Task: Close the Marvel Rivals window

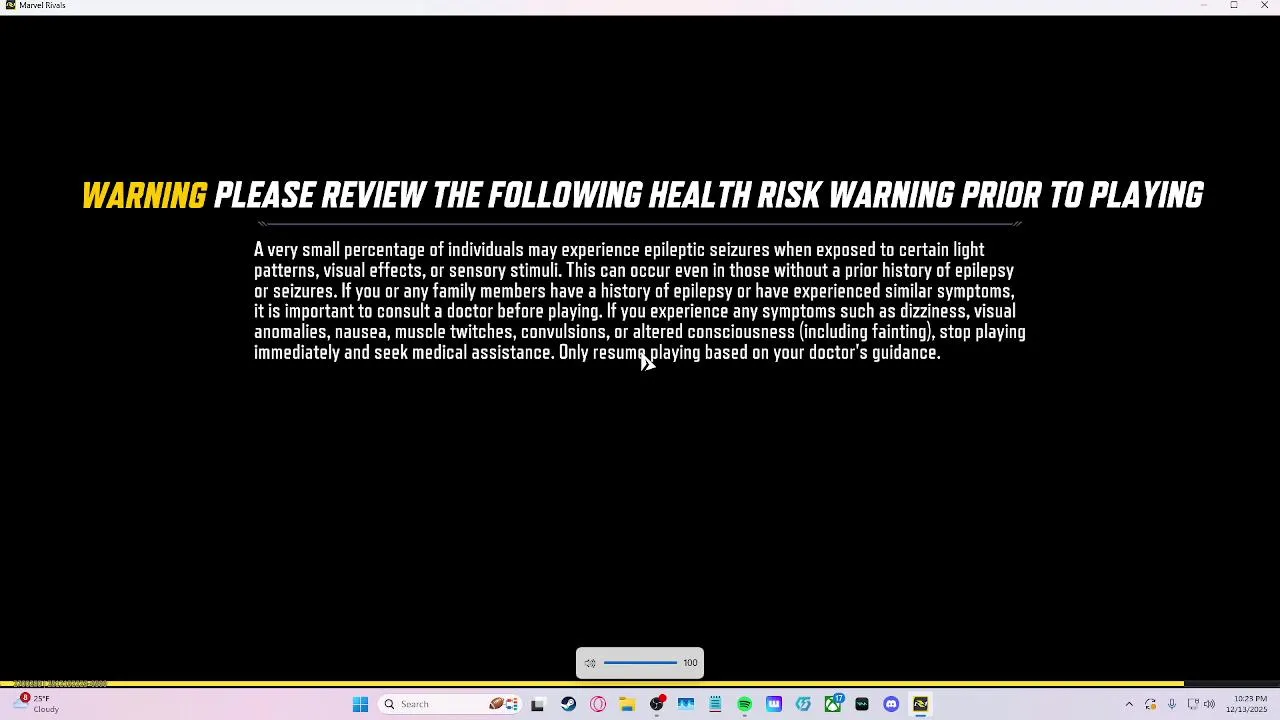Action: 1264,5
